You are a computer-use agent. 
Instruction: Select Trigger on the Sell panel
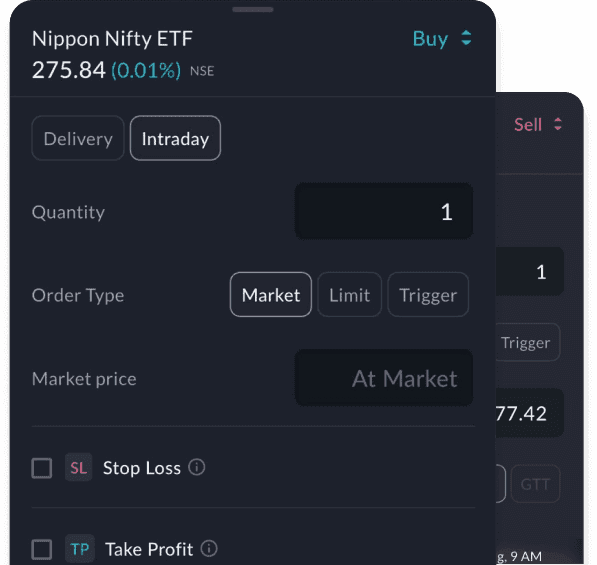coord(527,342)
